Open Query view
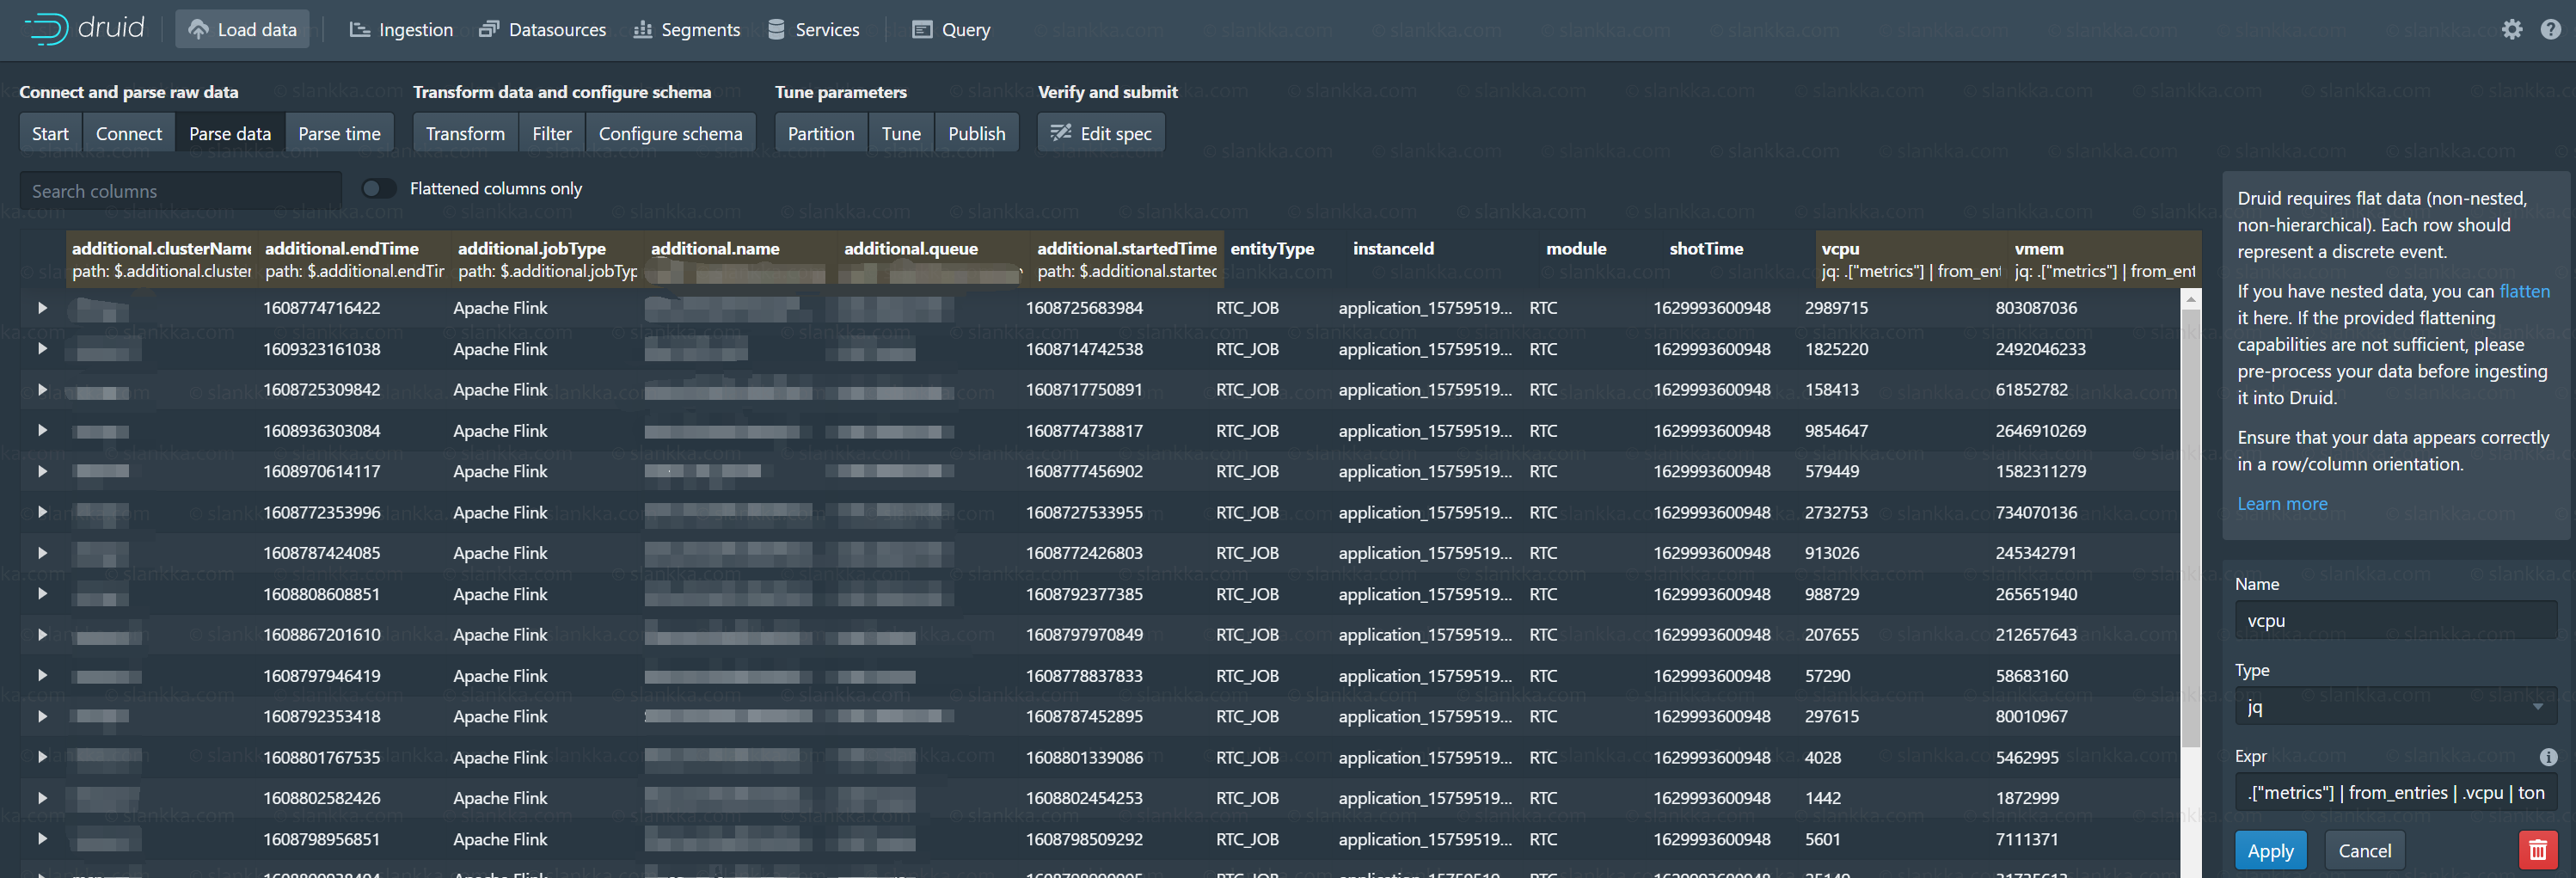Viewport: 2576px width, 878px height. point(951,29)
